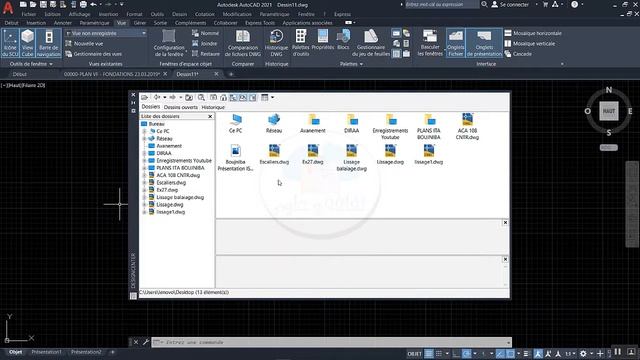Expand DIRAA folder tree node
Viewport: 640px width, 360px height.
tap(144, 153)
